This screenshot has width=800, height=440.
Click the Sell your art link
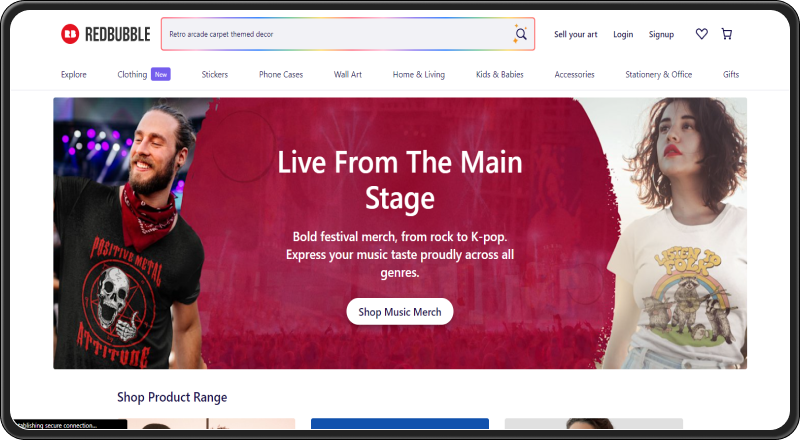[x=576, y=34]
